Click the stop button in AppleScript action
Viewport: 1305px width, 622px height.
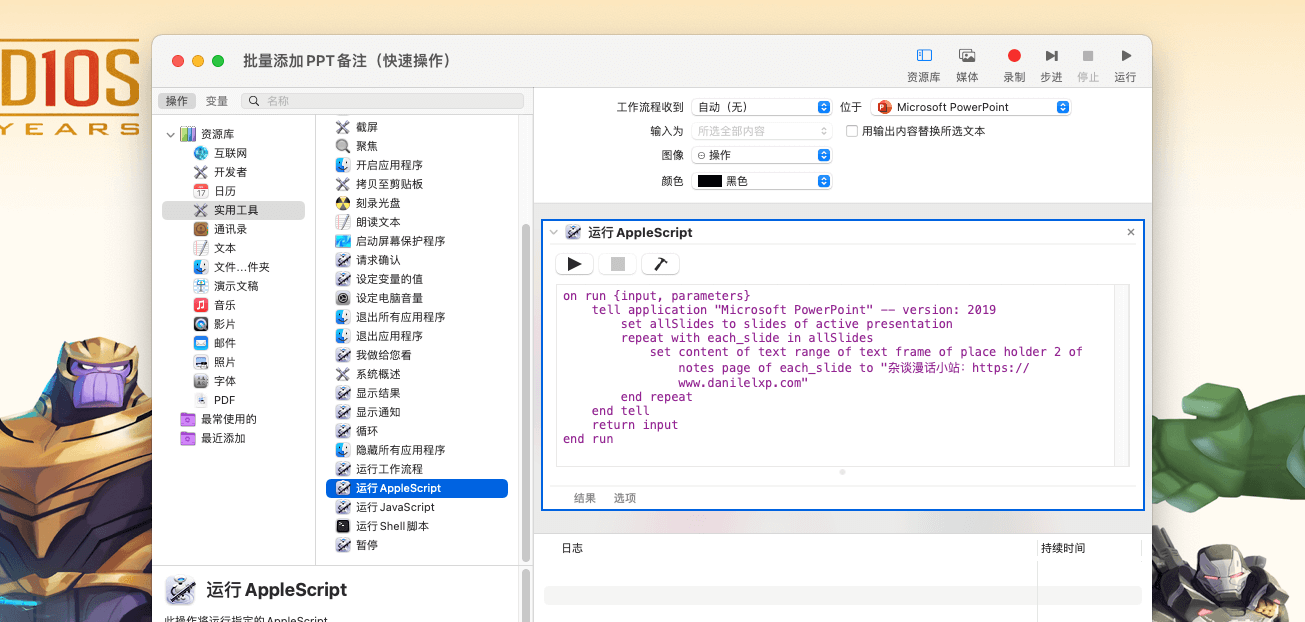click(617, 264)
